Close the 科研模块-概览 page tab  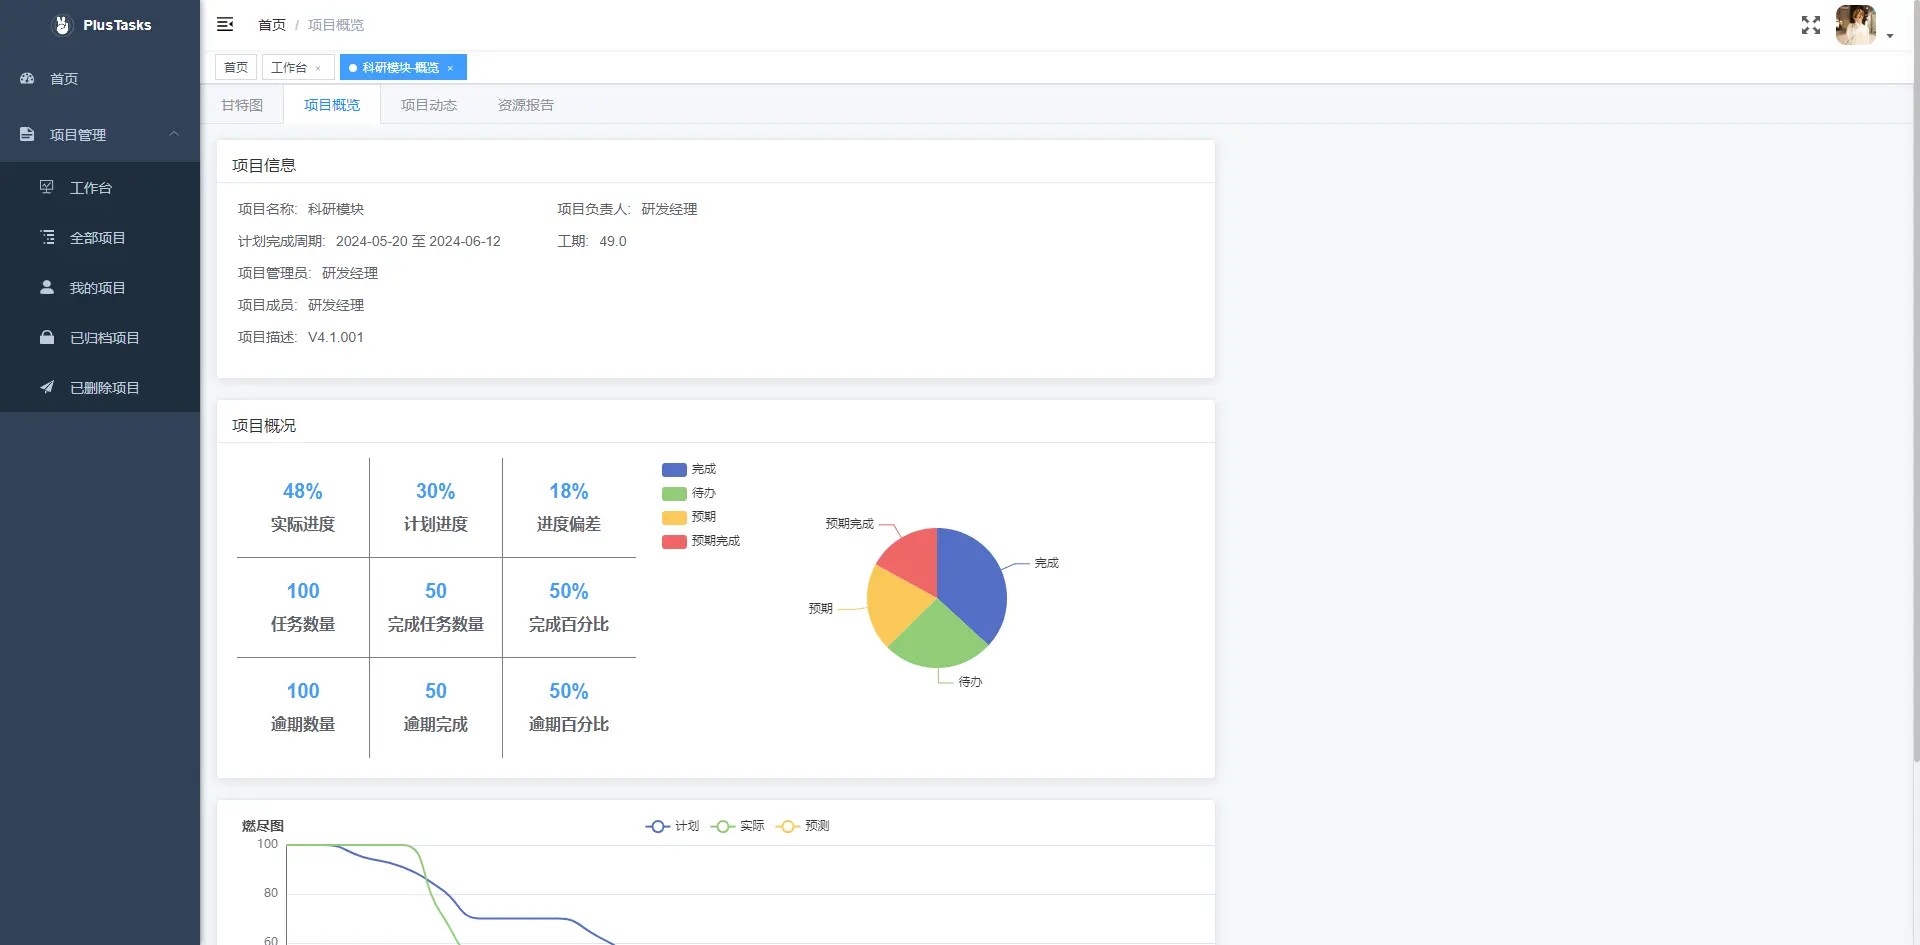pyautogui.click(x=451, y=68)
